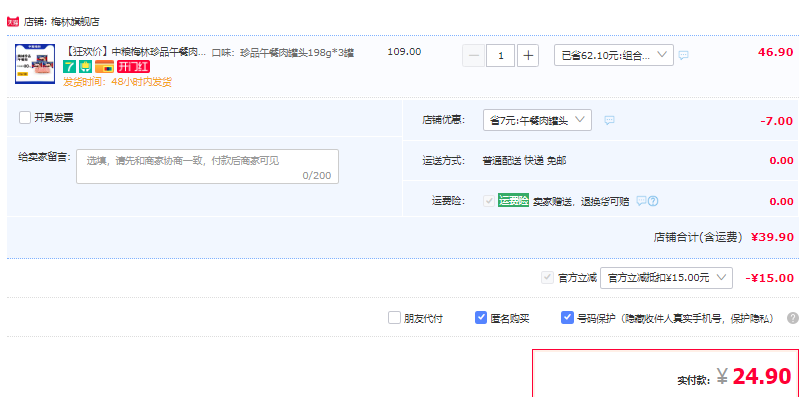Enable the 开具发票 invoice checkbox
This screenshot has width=809, height=397.
point(25,118)
